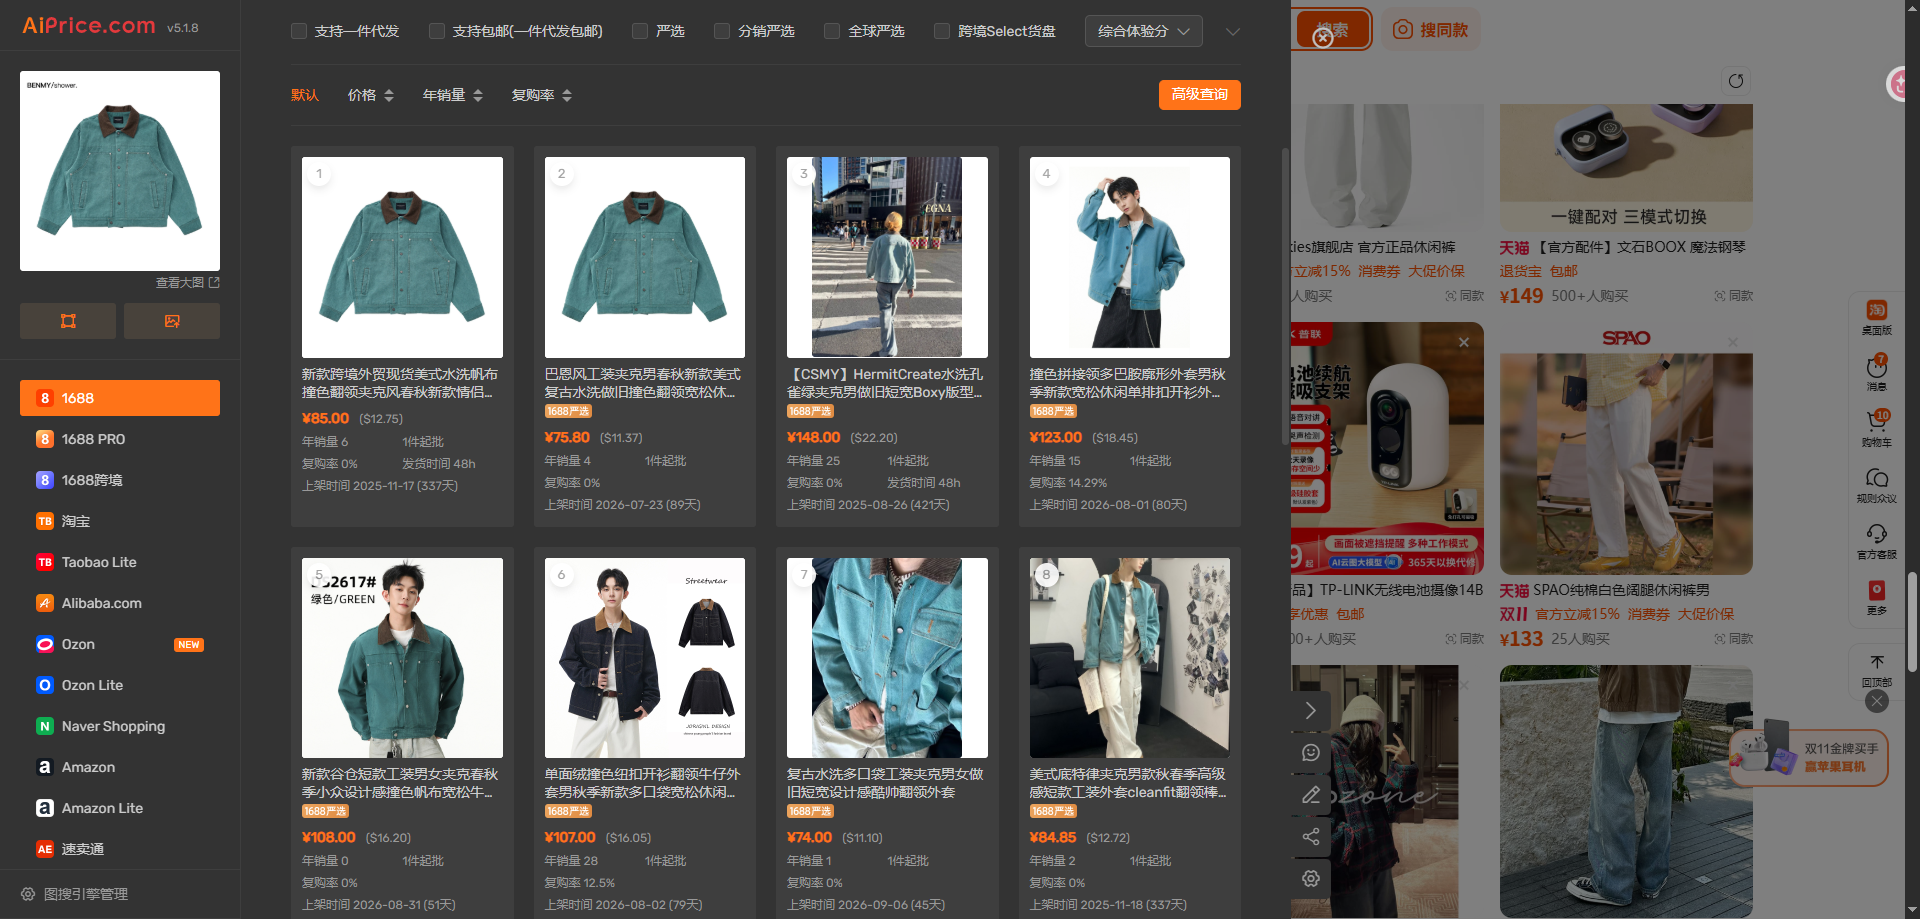Sort results by 年销量
Screen dimensions: 1920x919
pyautogui.click(x=453, y=95)
